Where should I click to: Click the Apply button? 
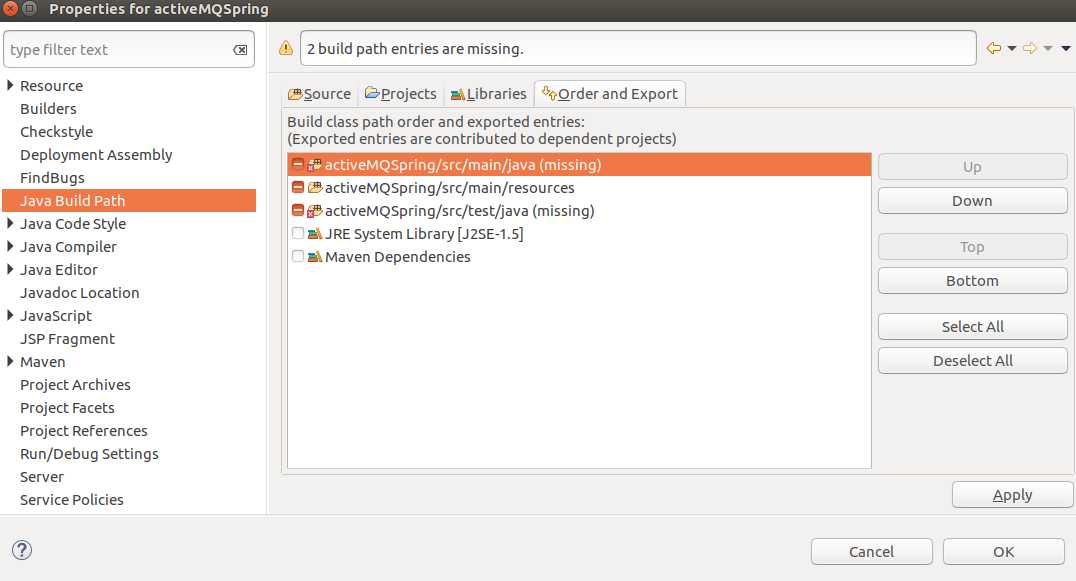point(1012,495)
